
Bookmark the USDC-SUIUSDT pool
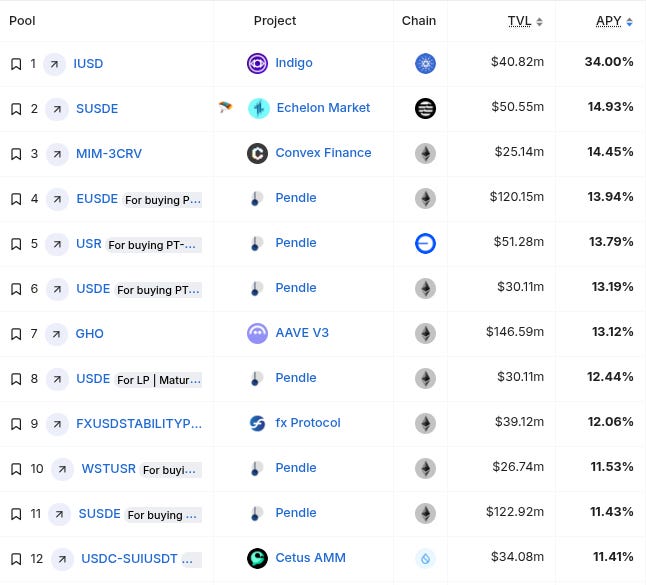16,559
